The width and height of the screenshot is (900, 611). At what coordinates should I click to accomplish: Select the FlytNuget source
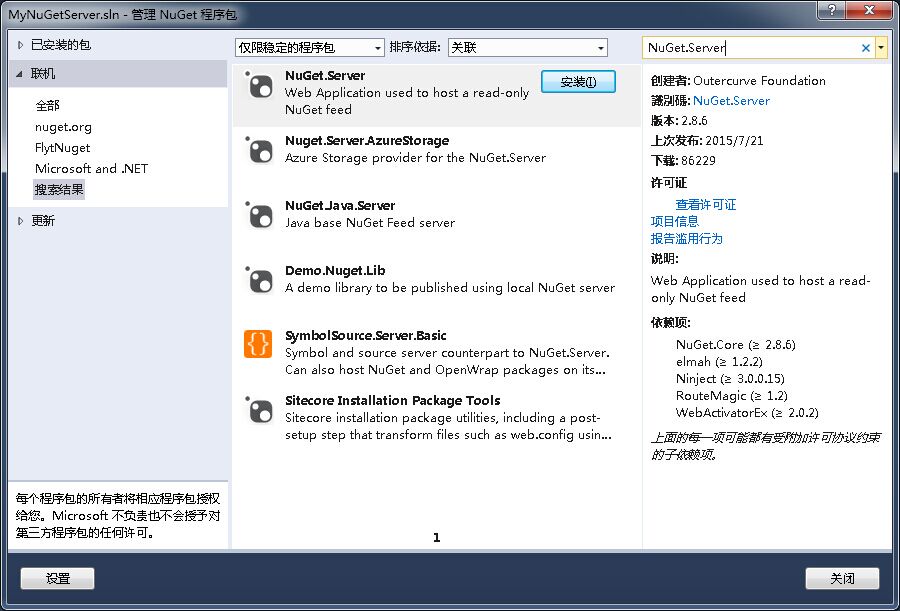tap(63, 148)
